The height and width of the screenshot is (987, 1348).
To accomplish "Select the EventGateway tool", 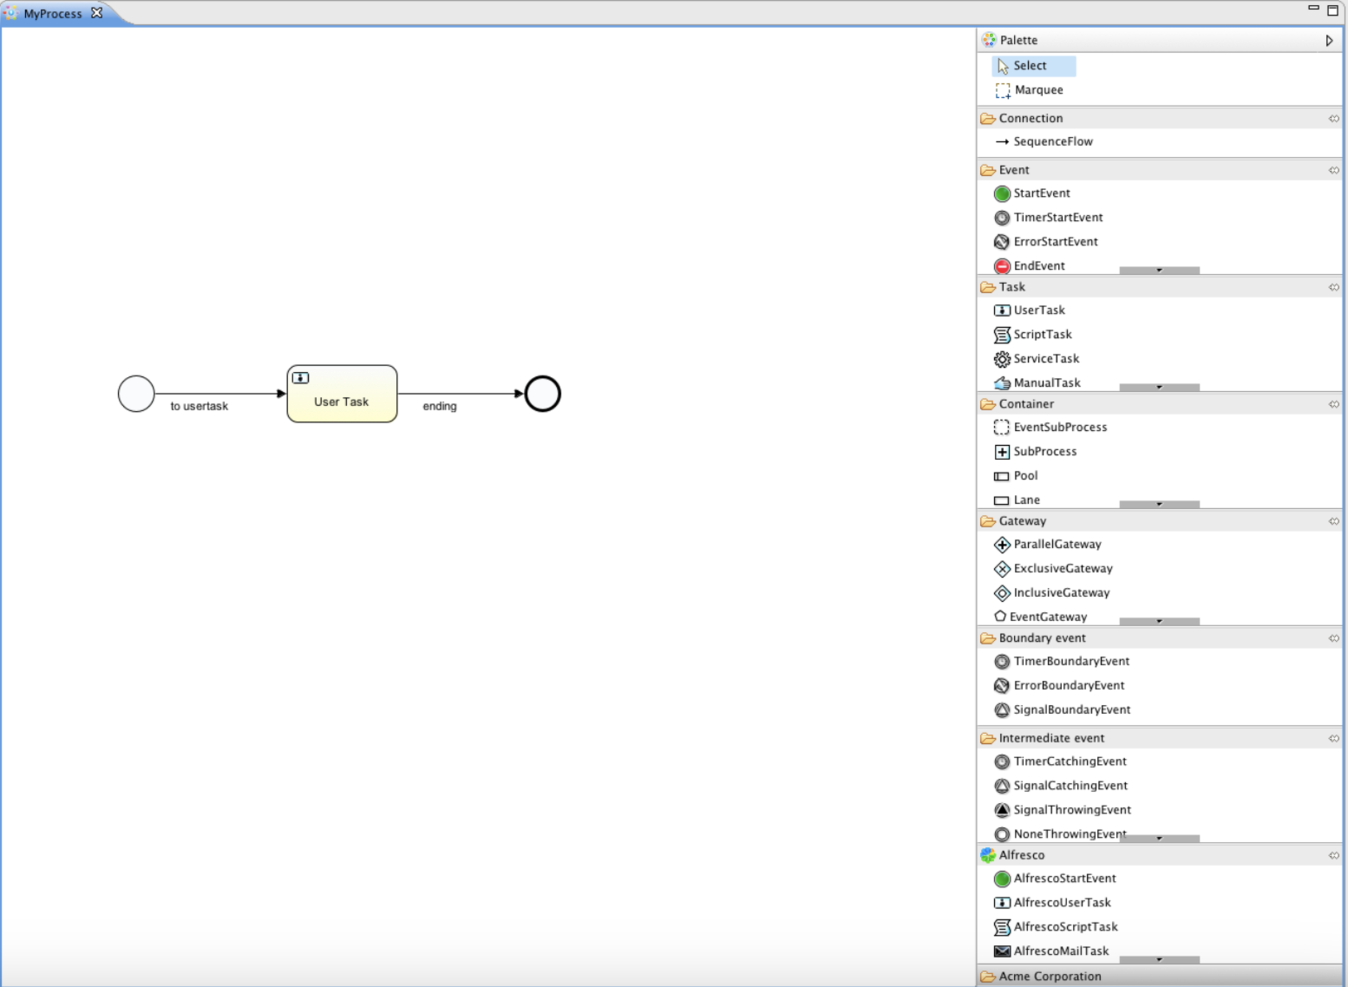I will coord(1040,616).
